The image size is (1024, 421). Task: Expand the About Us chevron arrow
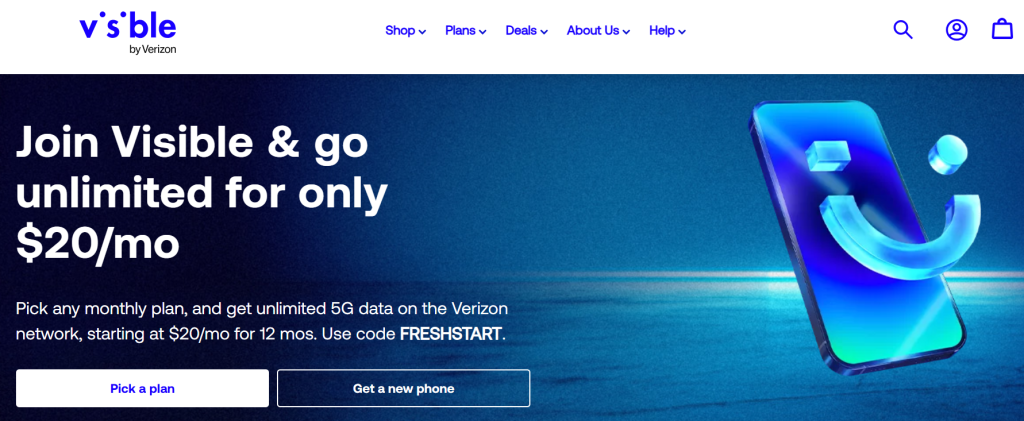pos(626,31)
